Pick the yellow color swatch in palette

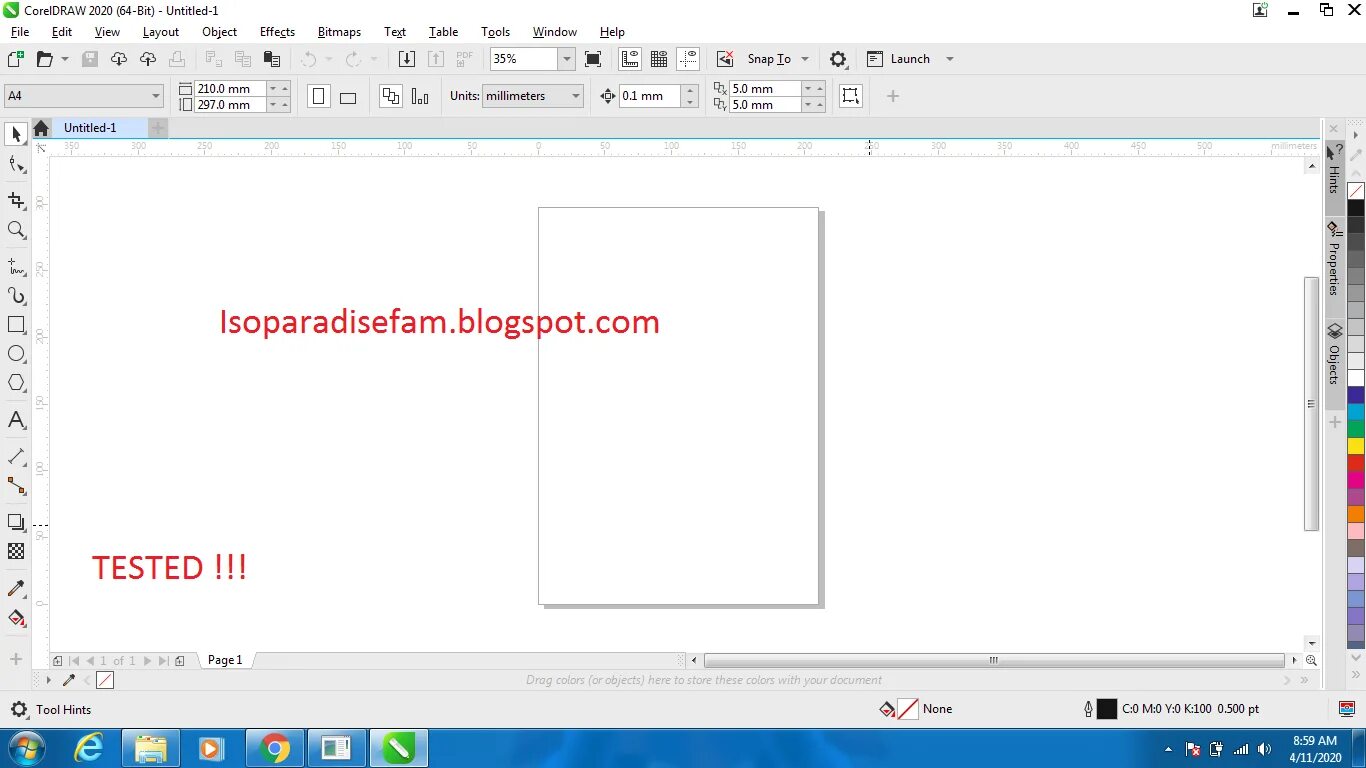(1356, 446)
